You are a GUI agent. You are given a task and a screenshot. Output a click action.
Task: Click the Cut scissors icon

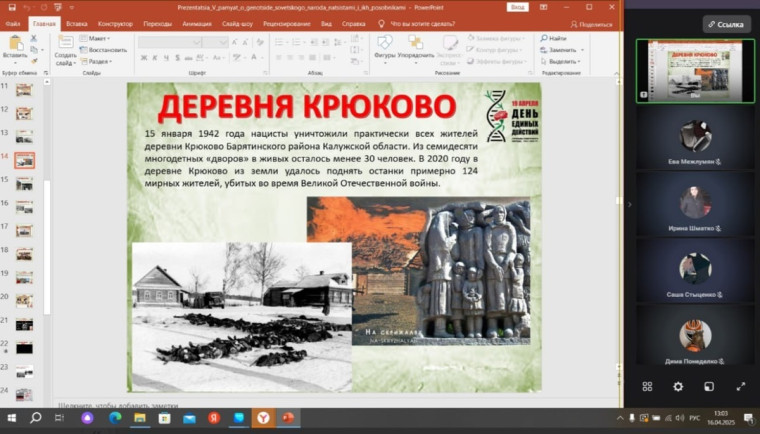[x=33, y=38]
